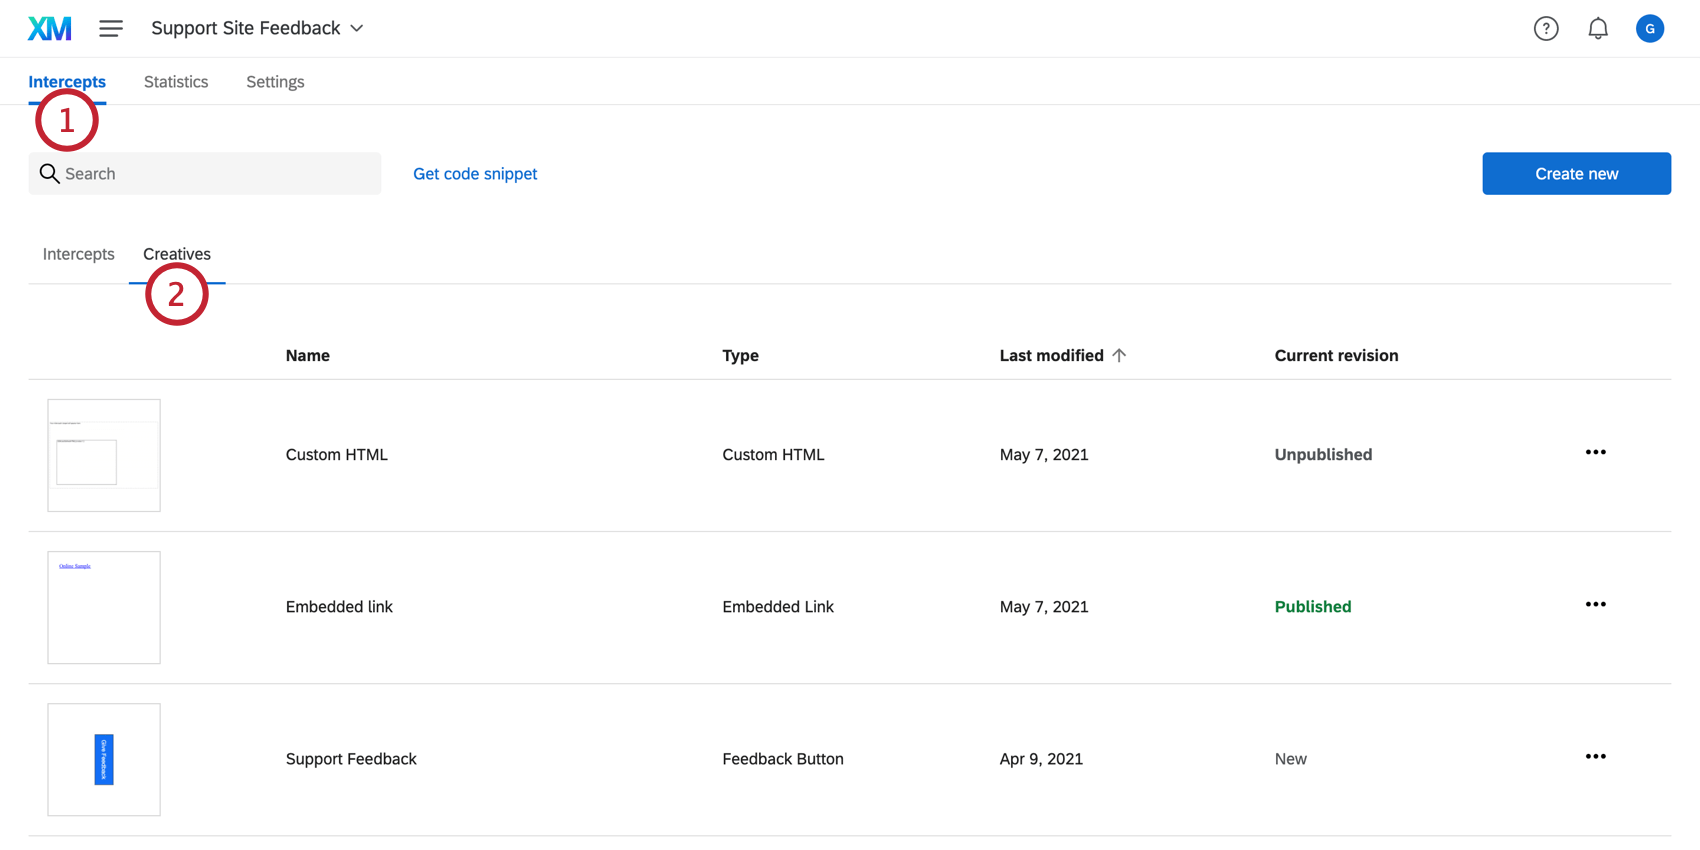This screenshot has height=850, width=1700.
Task: Click the Create new button
Action: [1576, 174]
